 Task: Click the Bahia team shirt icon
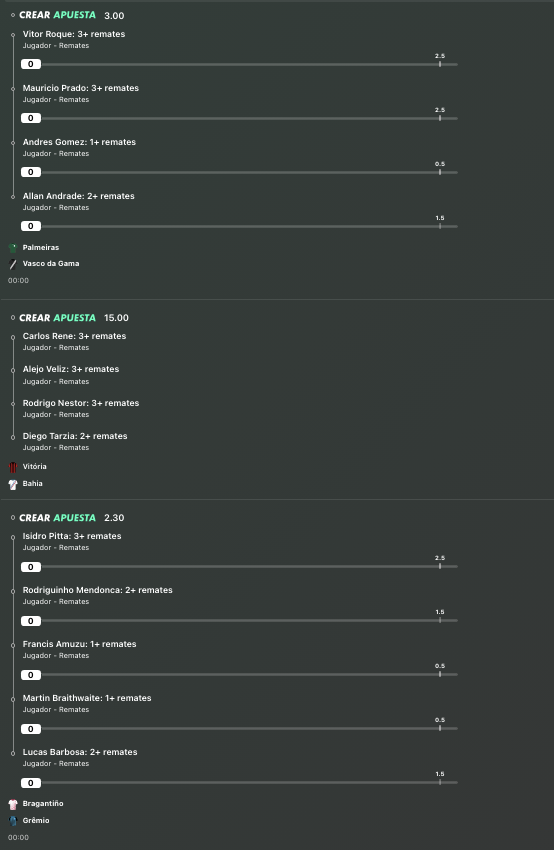tap(13, 484)
